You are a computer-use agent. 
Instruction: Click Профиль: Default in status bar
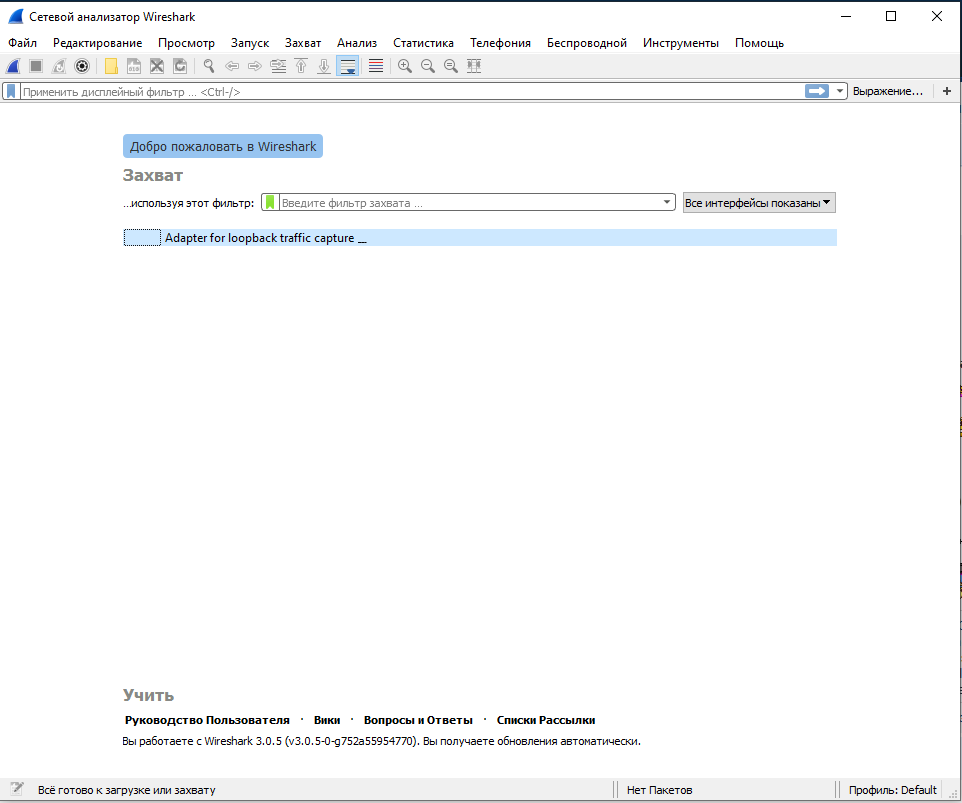[893, 790]
